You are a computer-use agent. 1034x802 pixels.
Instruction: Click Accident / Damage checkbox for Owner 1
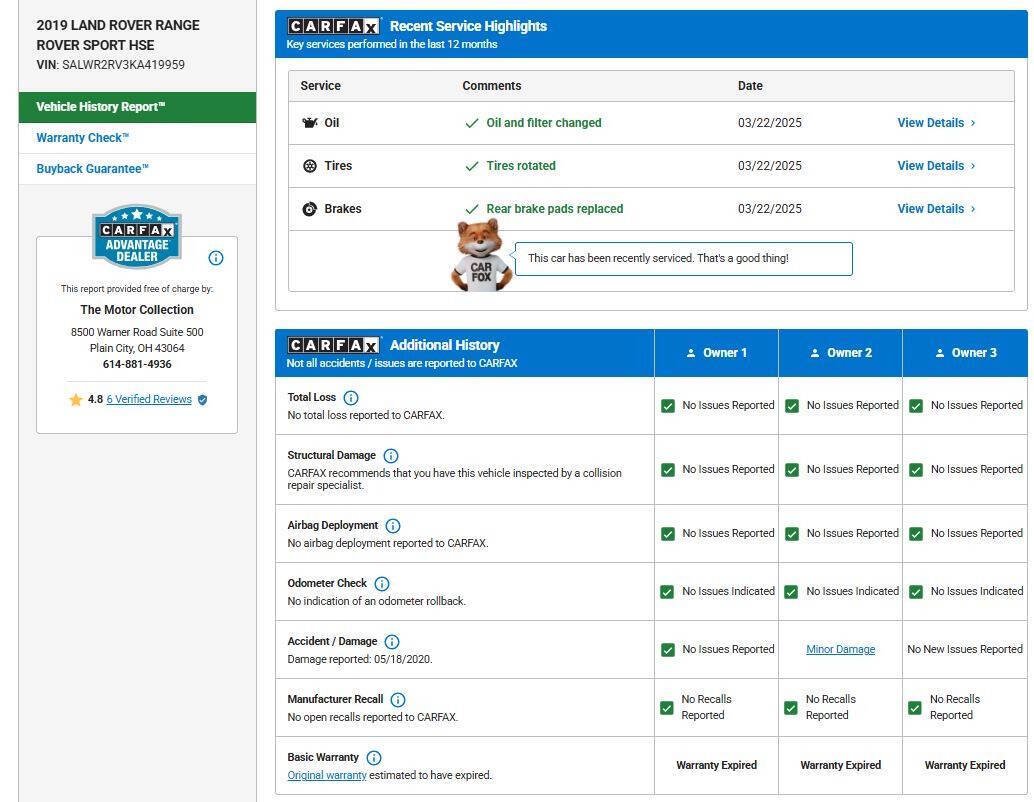[668, 650]
